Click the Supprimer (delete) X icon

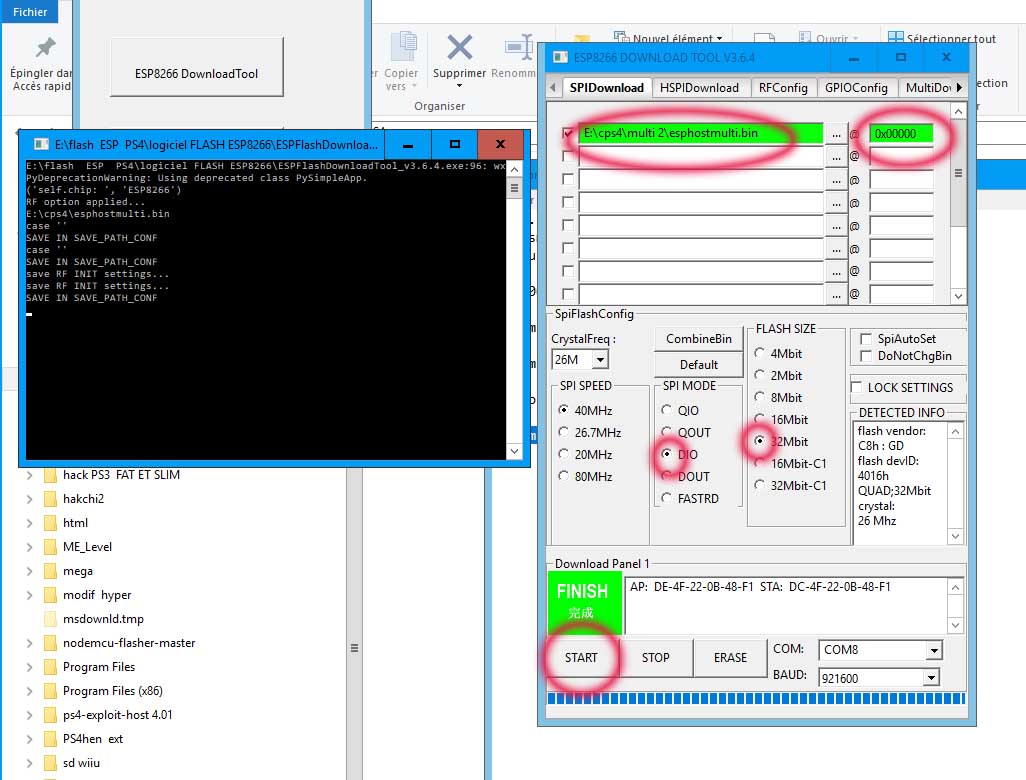click(459, 47)
